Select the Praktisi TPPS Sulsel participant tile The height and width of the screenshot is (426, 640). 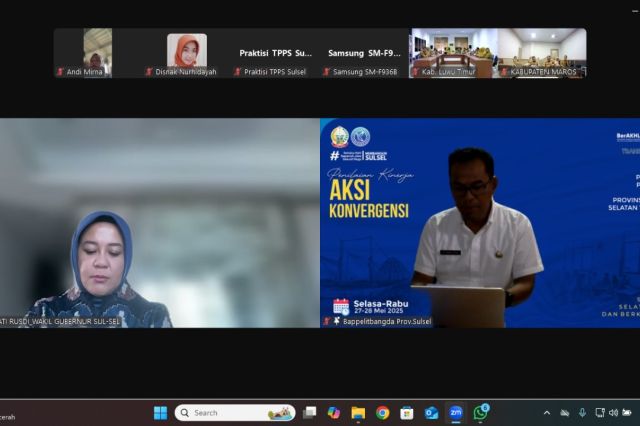point(276,53)
